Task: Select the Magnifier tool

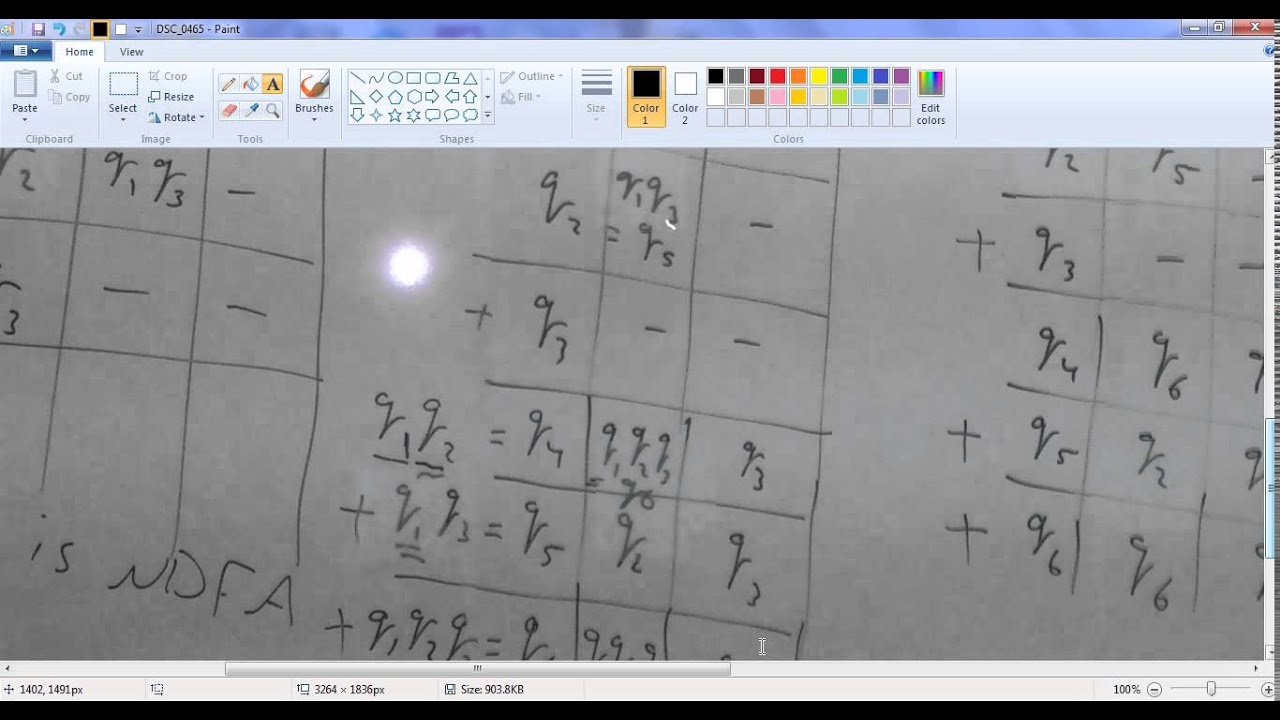Action: pyautogui.click(x=273, y=110)
